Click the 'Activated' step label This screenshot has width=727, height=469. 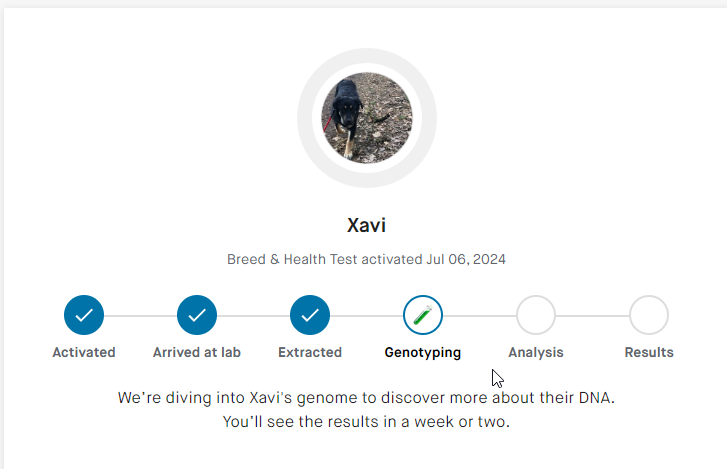[x=84, y=352]
